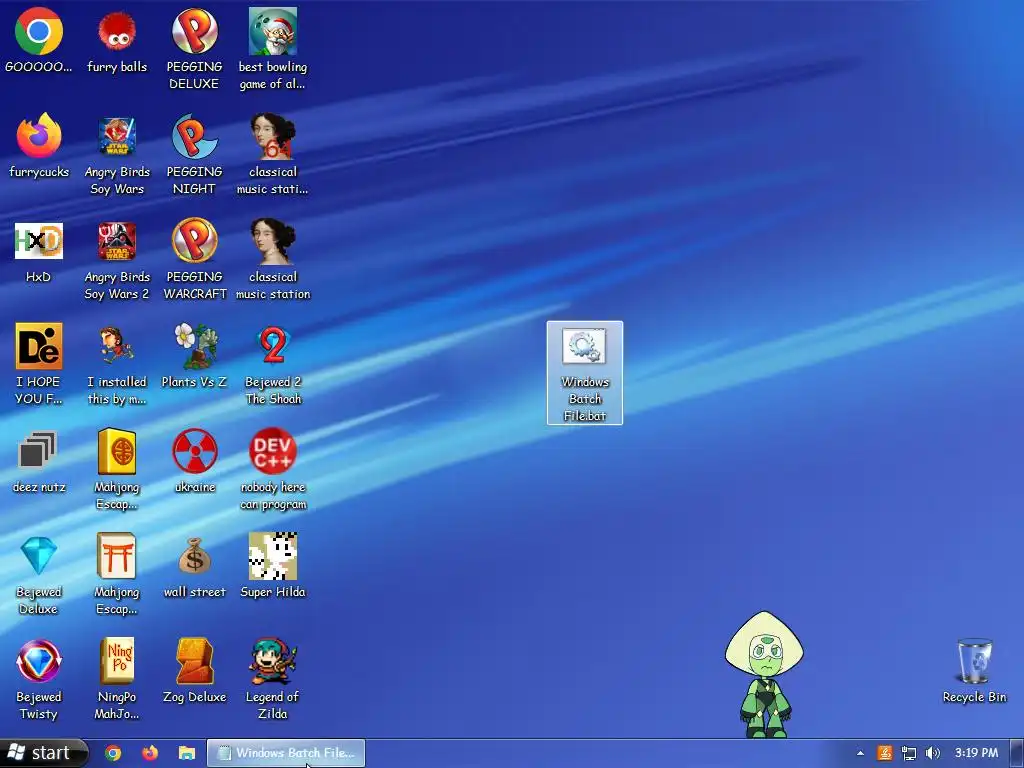Click the best bowling game icon

273,49
